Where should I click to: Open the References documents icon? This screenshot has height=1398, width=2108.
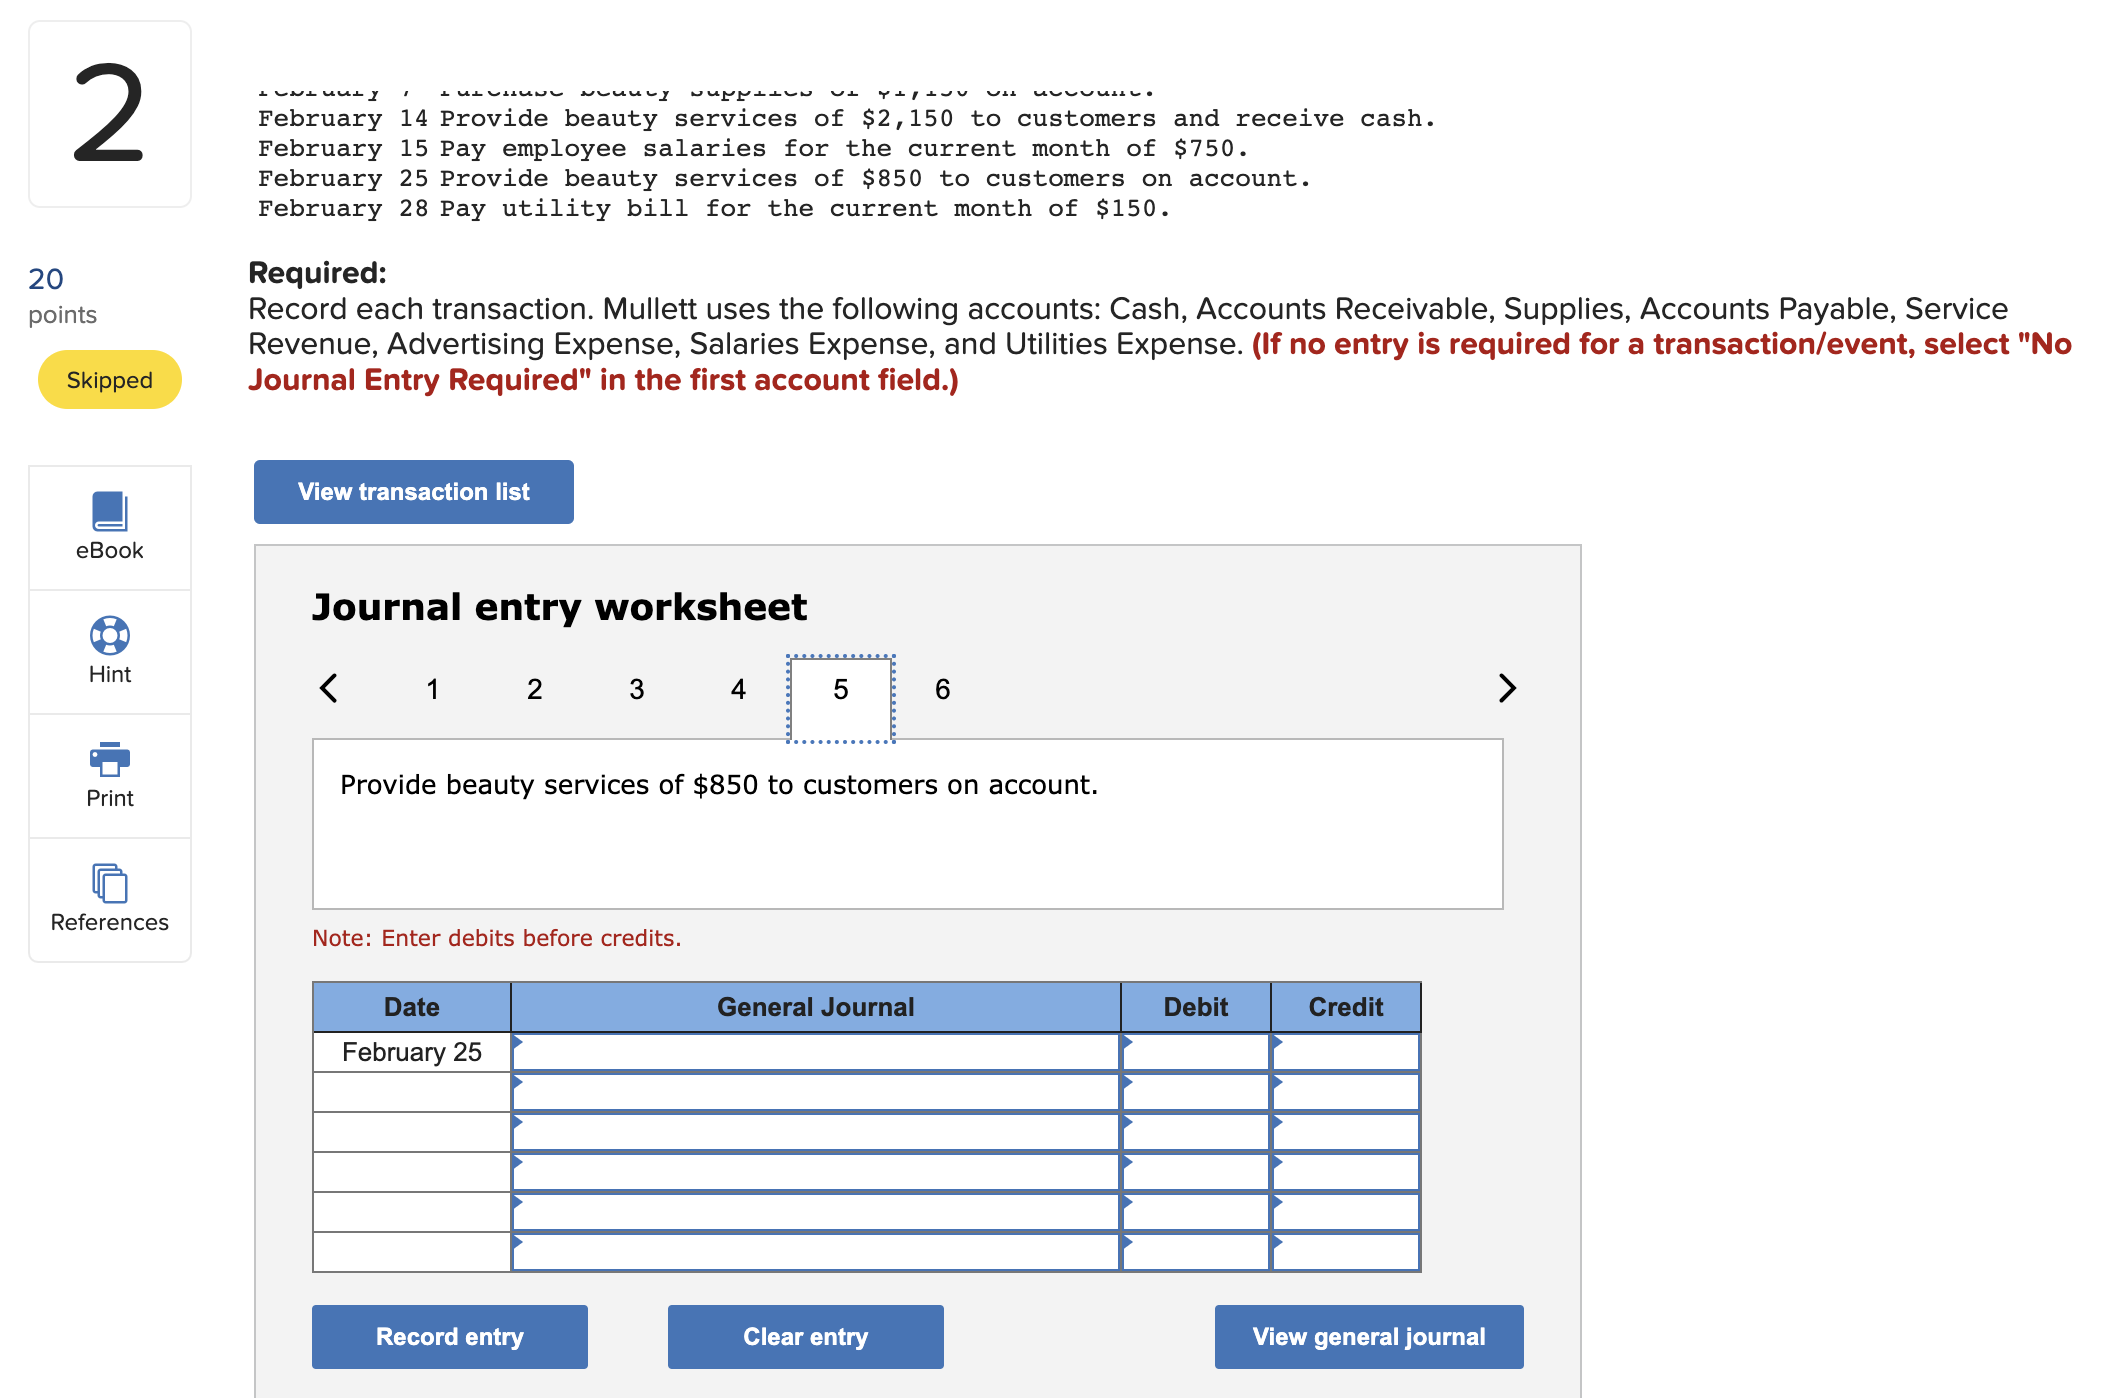coord(109,883)
